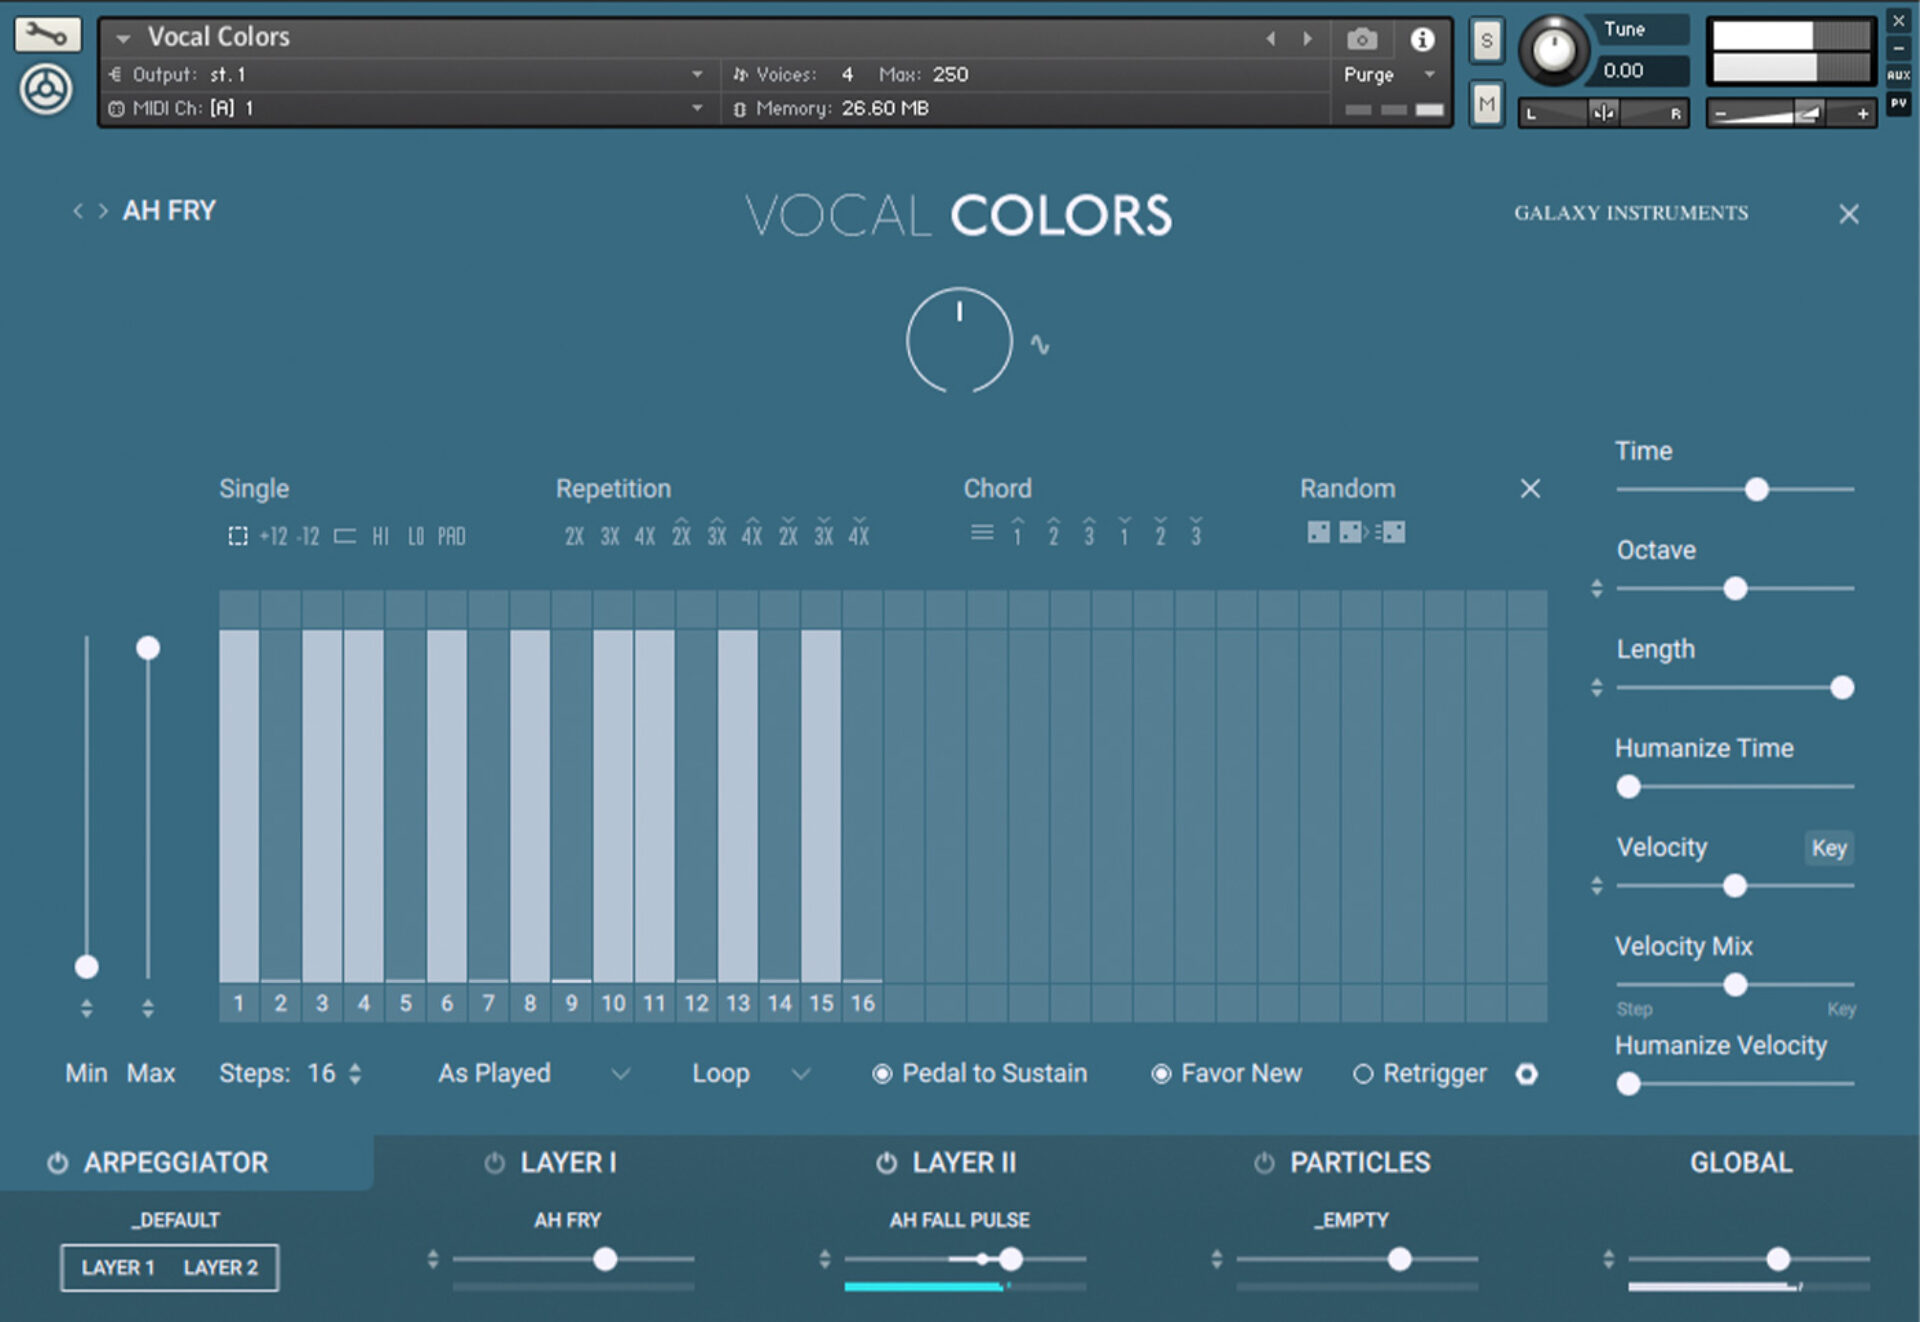
Task: Toggle the Arpeggiator power switch
Action: click(x=56, y=1162)
